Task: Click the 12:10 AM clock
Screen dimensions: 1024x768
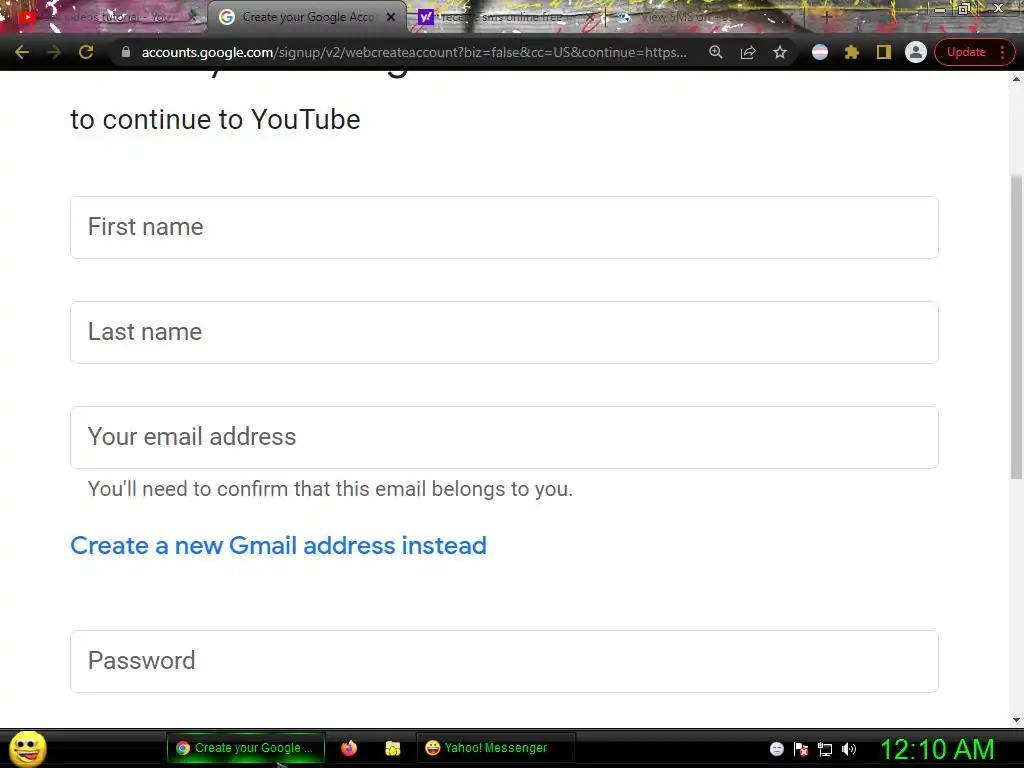Action: (937, 749)
